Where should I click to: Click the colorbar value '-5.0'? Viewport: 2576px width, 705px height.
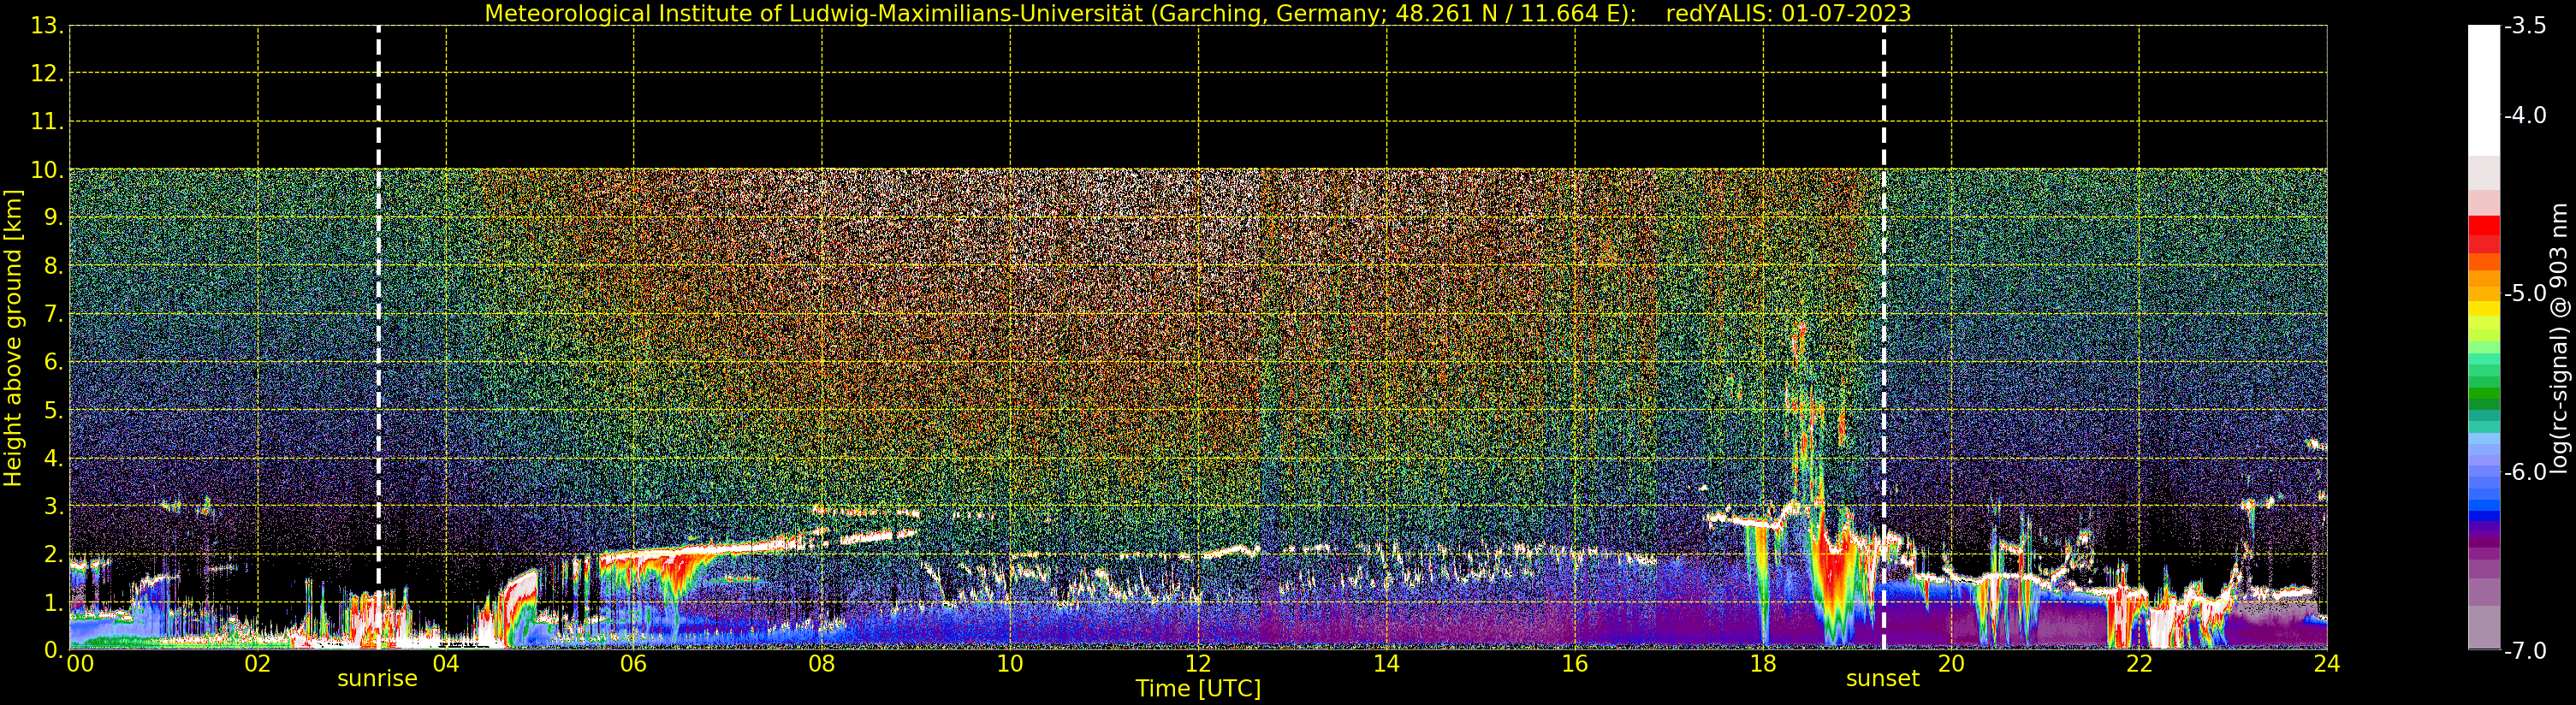point(2525,294)
